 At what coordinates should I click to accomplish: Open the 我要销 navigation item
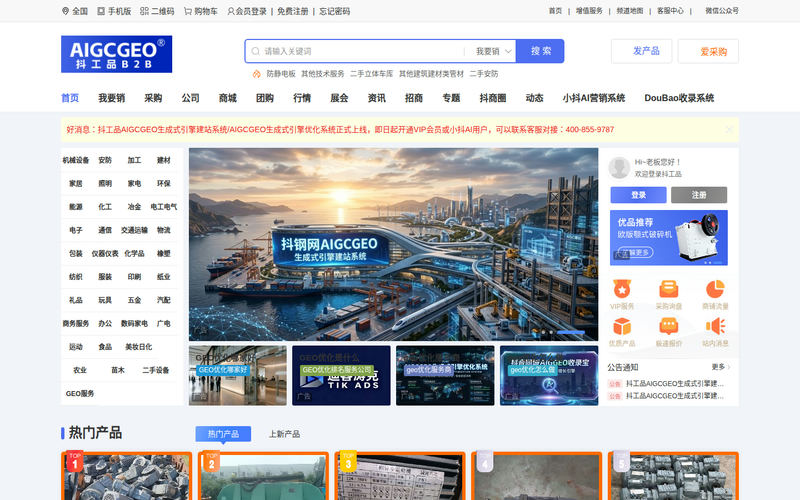pyautogui.click(x=112, y=98)
